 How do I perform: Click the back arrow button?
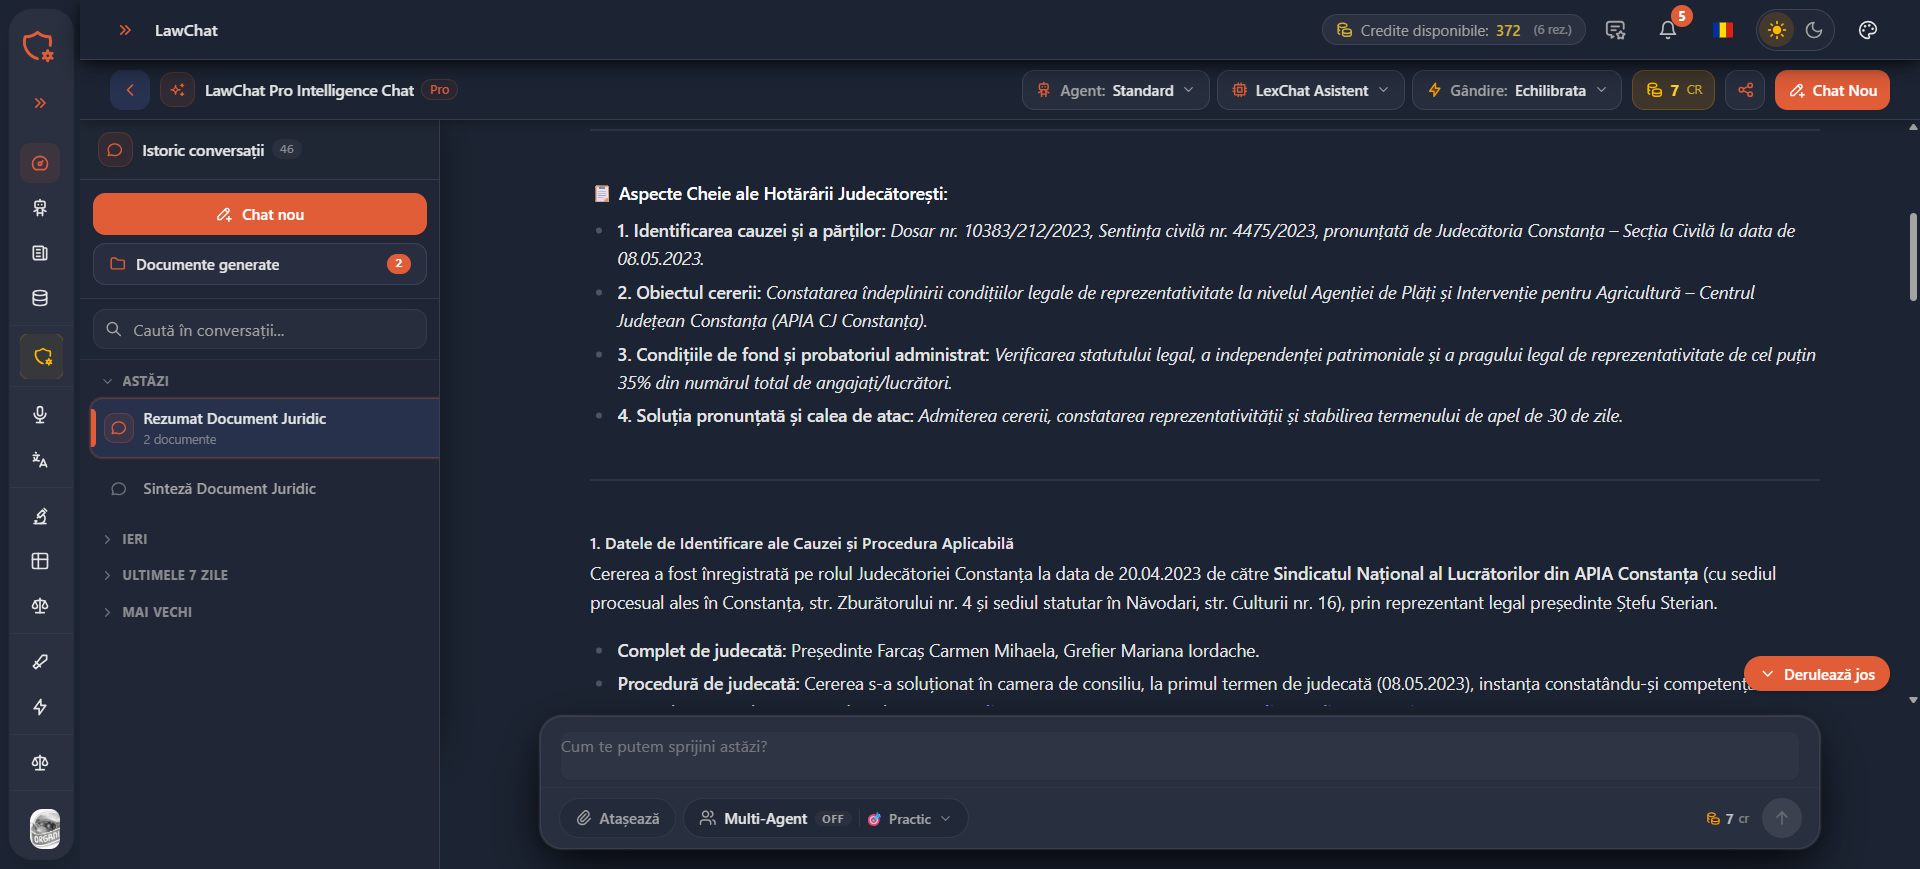pyautogui.click(x=130, y=90)
